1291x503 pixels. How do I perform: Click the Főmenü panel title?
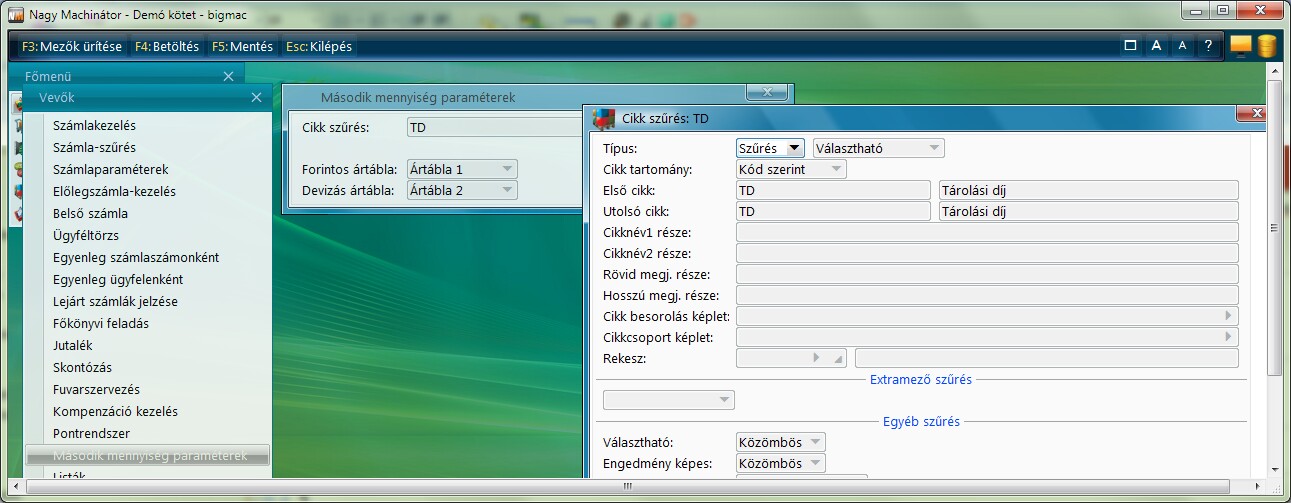pos(48,76)
